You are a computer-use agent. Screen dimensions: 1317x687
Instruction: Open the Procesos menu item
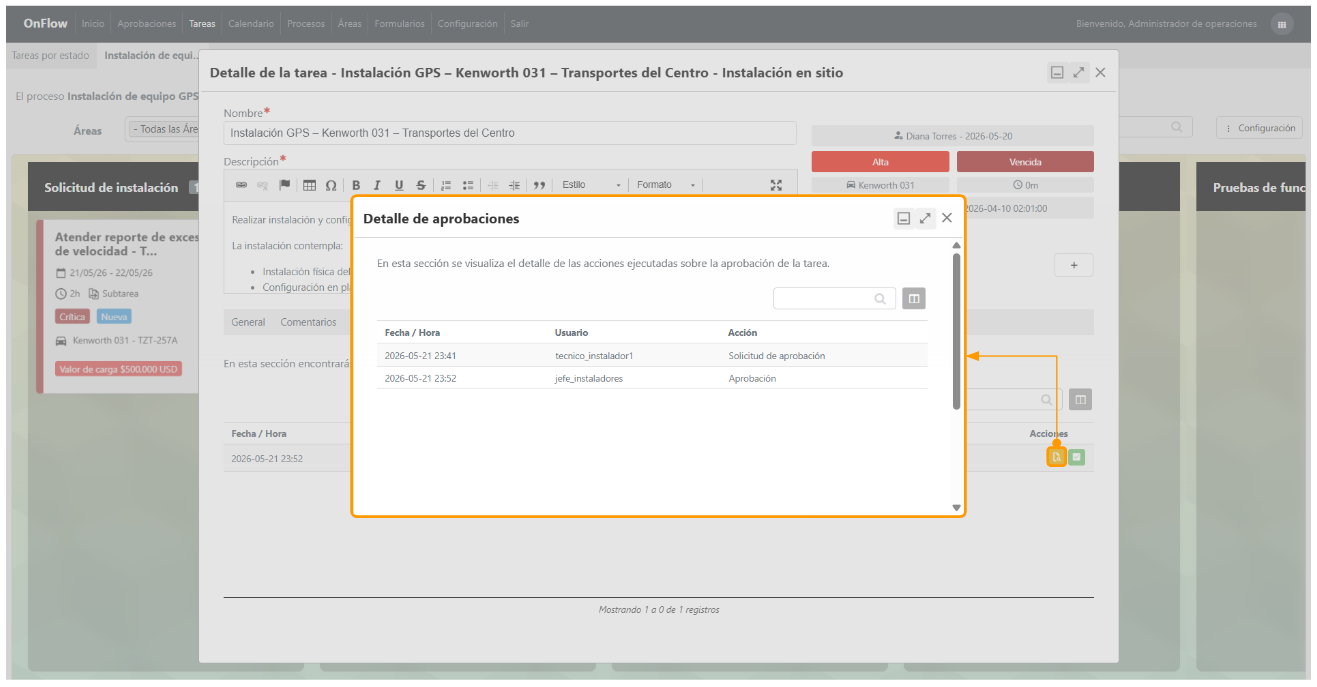[x=306, y=24]
